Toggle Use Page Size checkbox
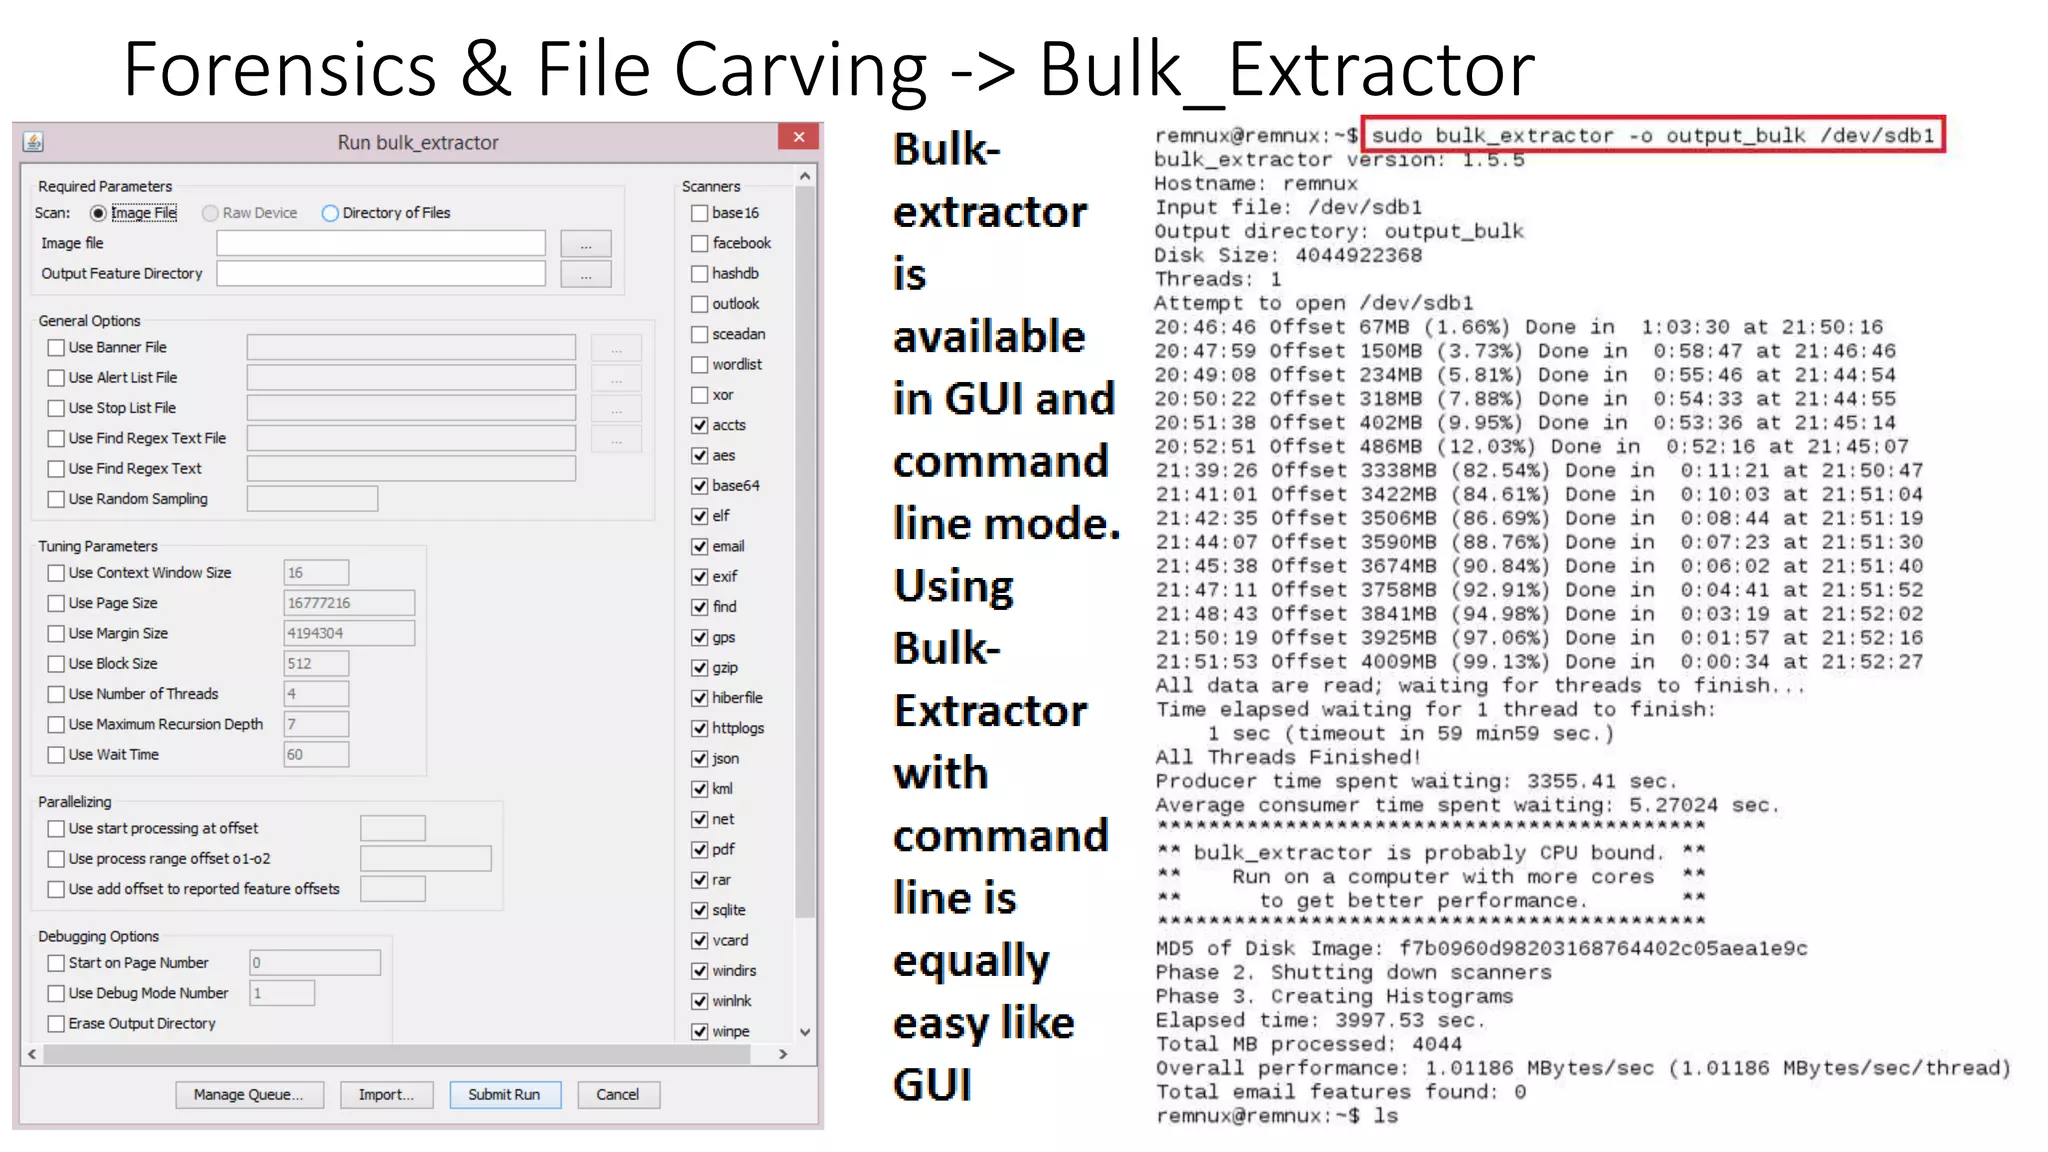 point(56,603)
